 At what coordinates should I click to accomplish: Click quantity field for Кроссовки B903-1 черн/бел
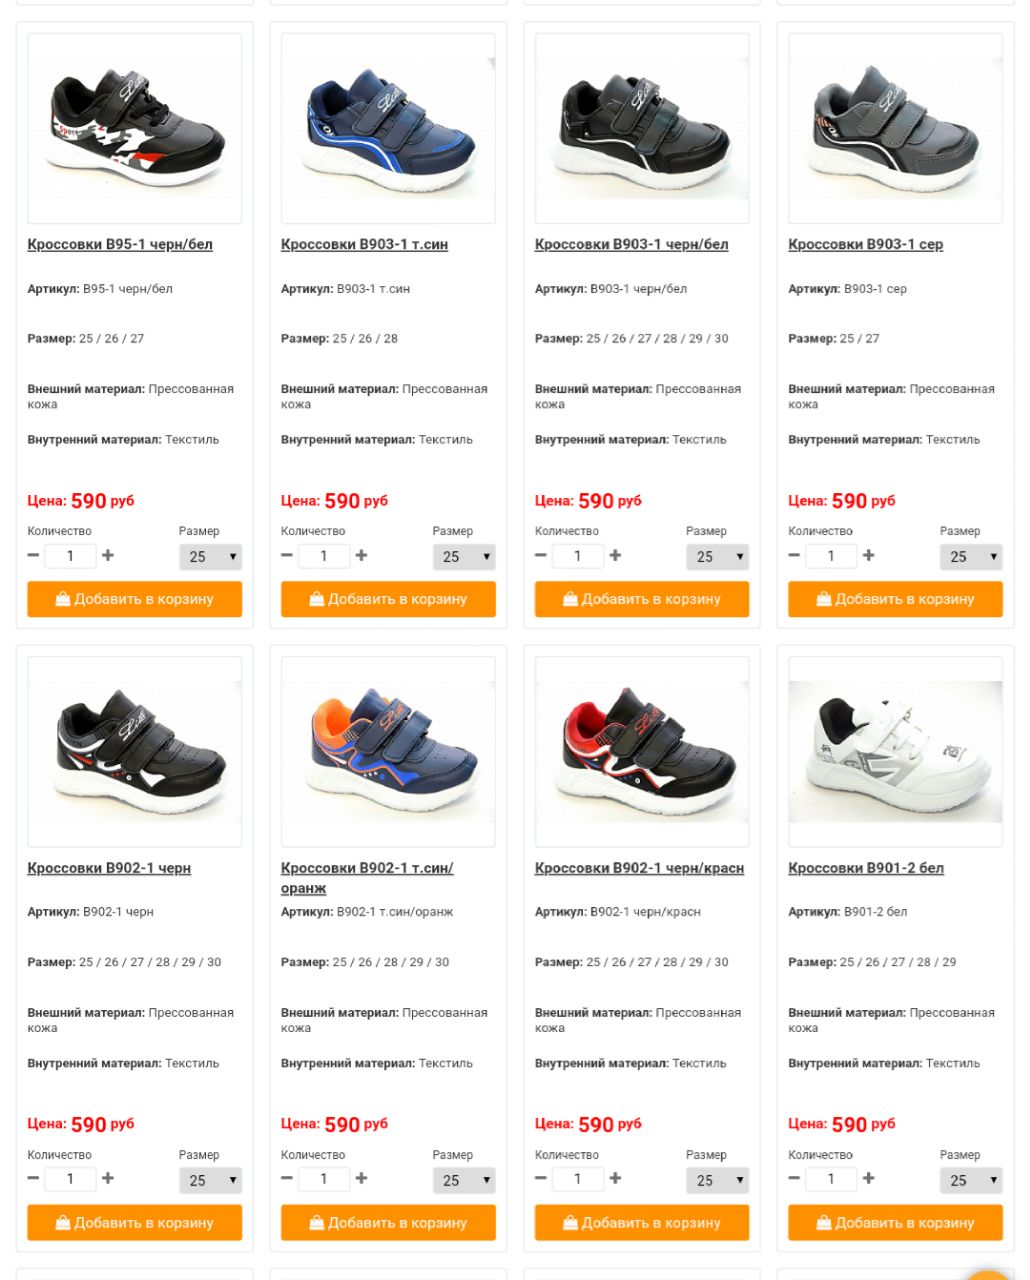(577, 556)
